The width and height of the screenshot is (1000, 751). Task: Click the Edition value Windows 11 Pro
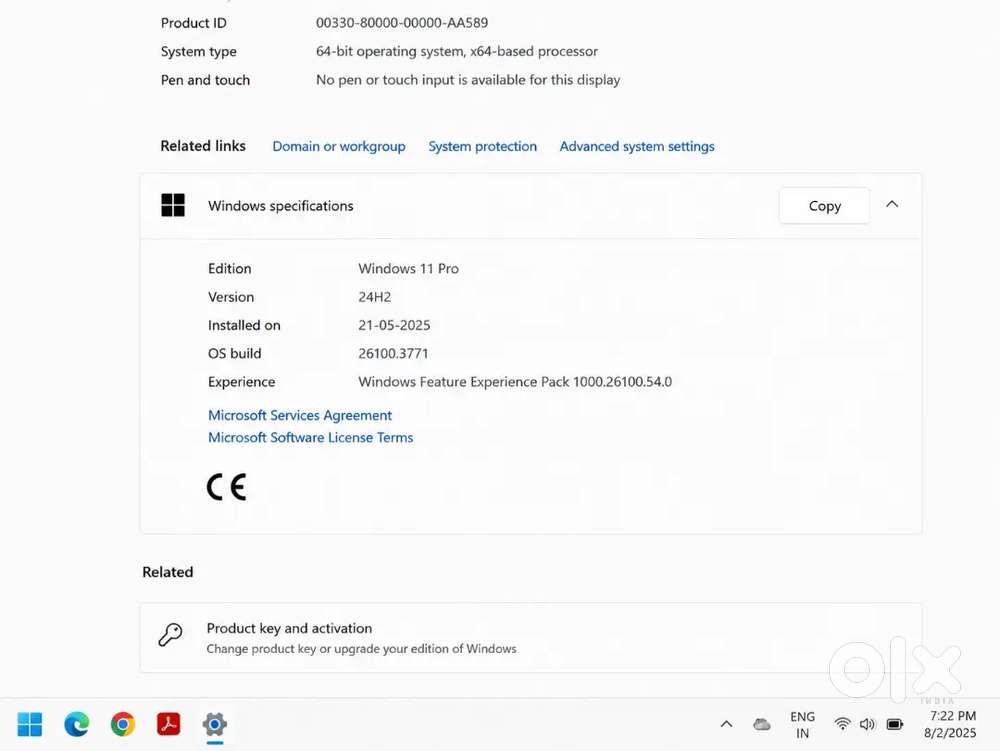pos(408,269)
